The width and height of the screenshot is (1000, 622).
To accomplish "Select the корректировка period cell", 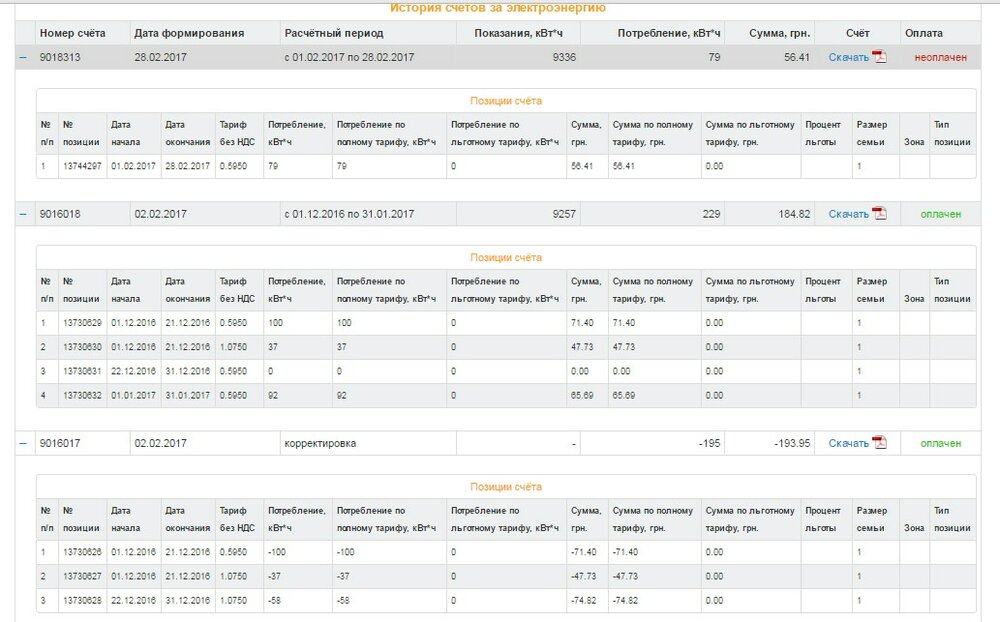I will coord(320,443).
